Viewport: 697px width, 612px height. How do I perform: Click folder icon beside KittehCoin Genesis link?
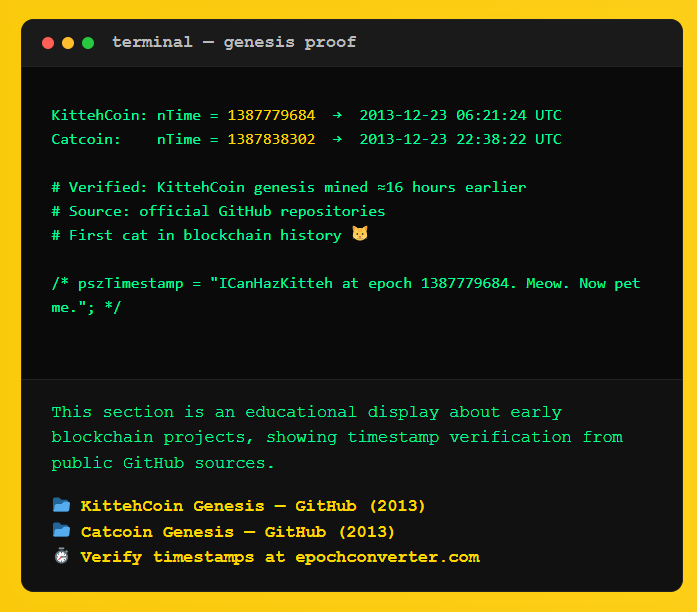click(61, 505)
